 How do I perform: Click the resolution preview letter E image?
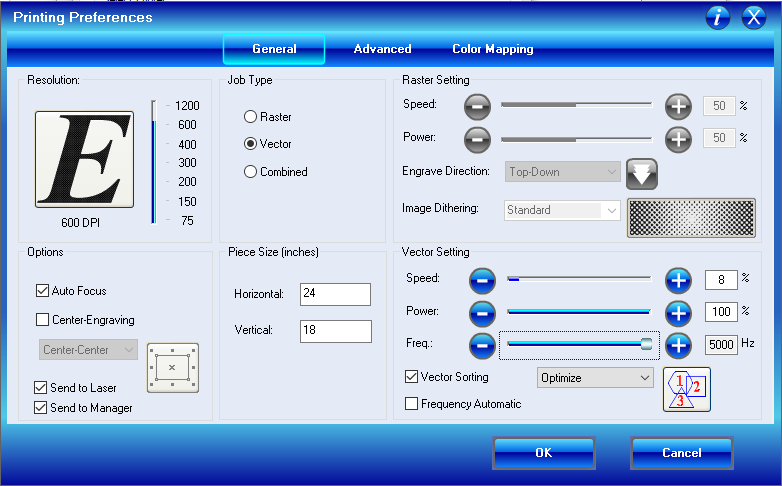(x=84, y=159)
